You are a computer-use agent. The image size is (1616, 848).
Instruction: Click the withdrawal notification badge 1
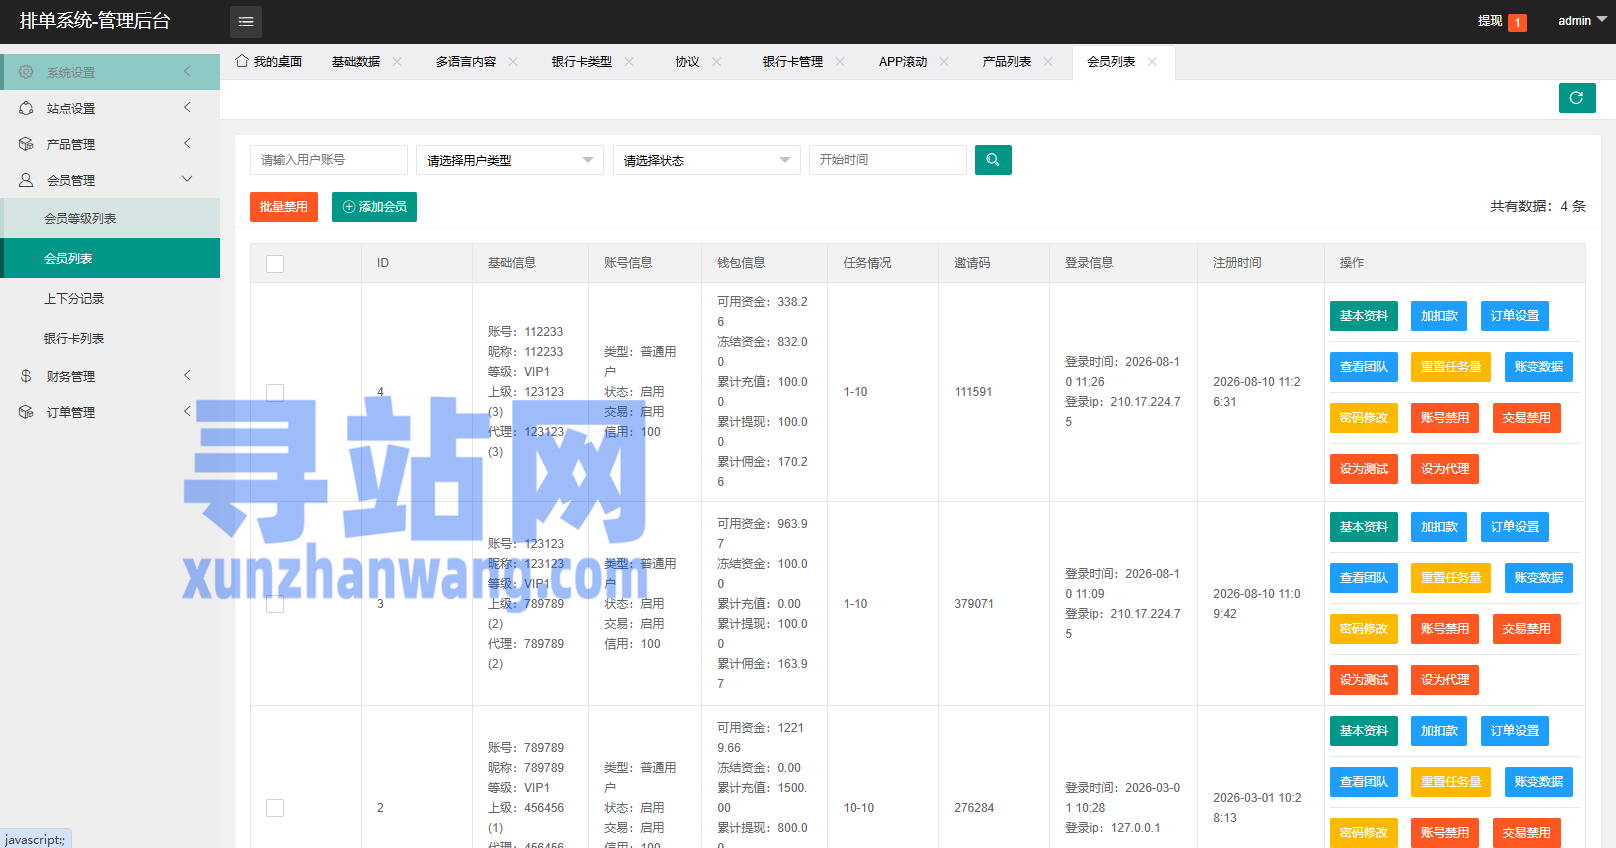[x=1517, y=22]
